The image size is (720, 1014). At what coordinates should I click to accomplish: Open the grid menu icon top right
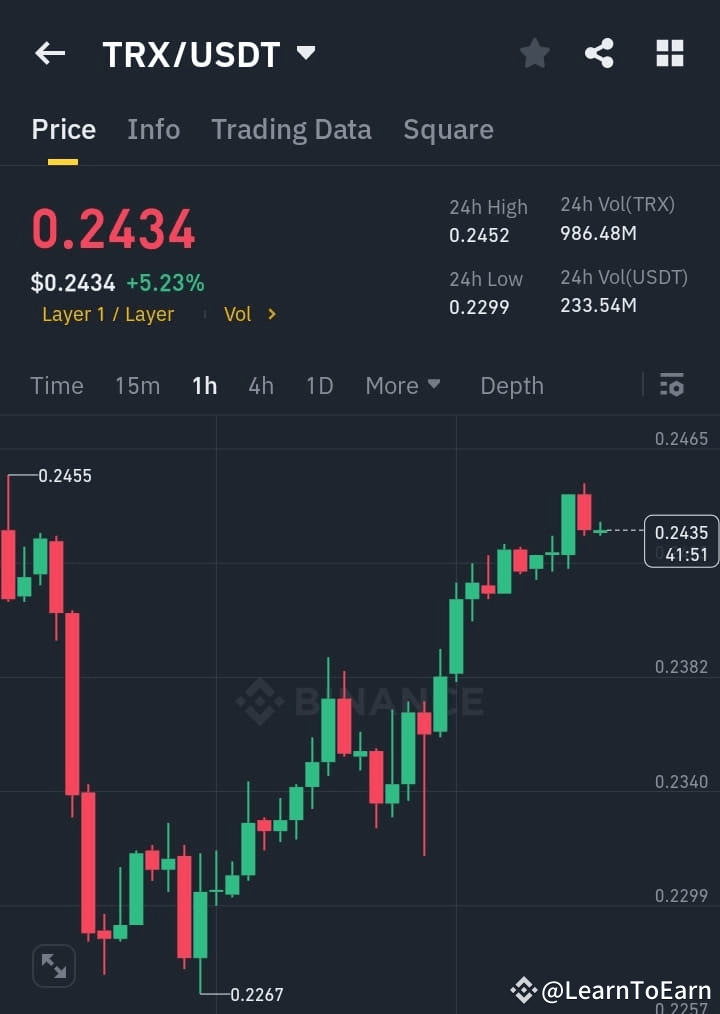[668, 53]
